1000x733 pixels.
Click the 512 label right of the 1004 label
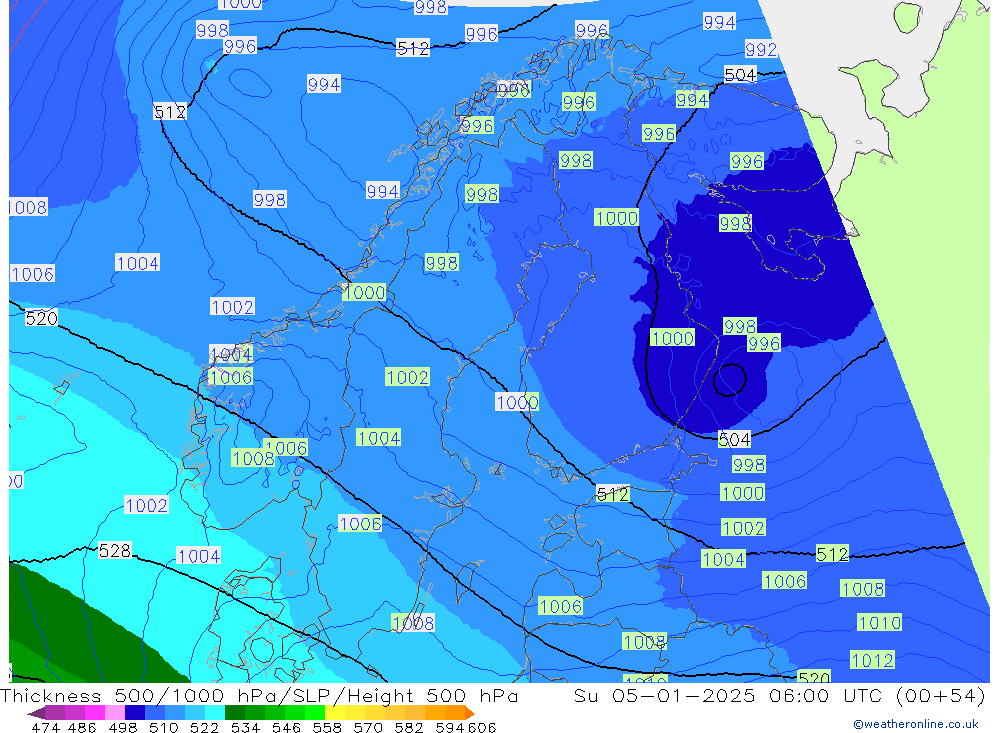[x=832, y=554]
